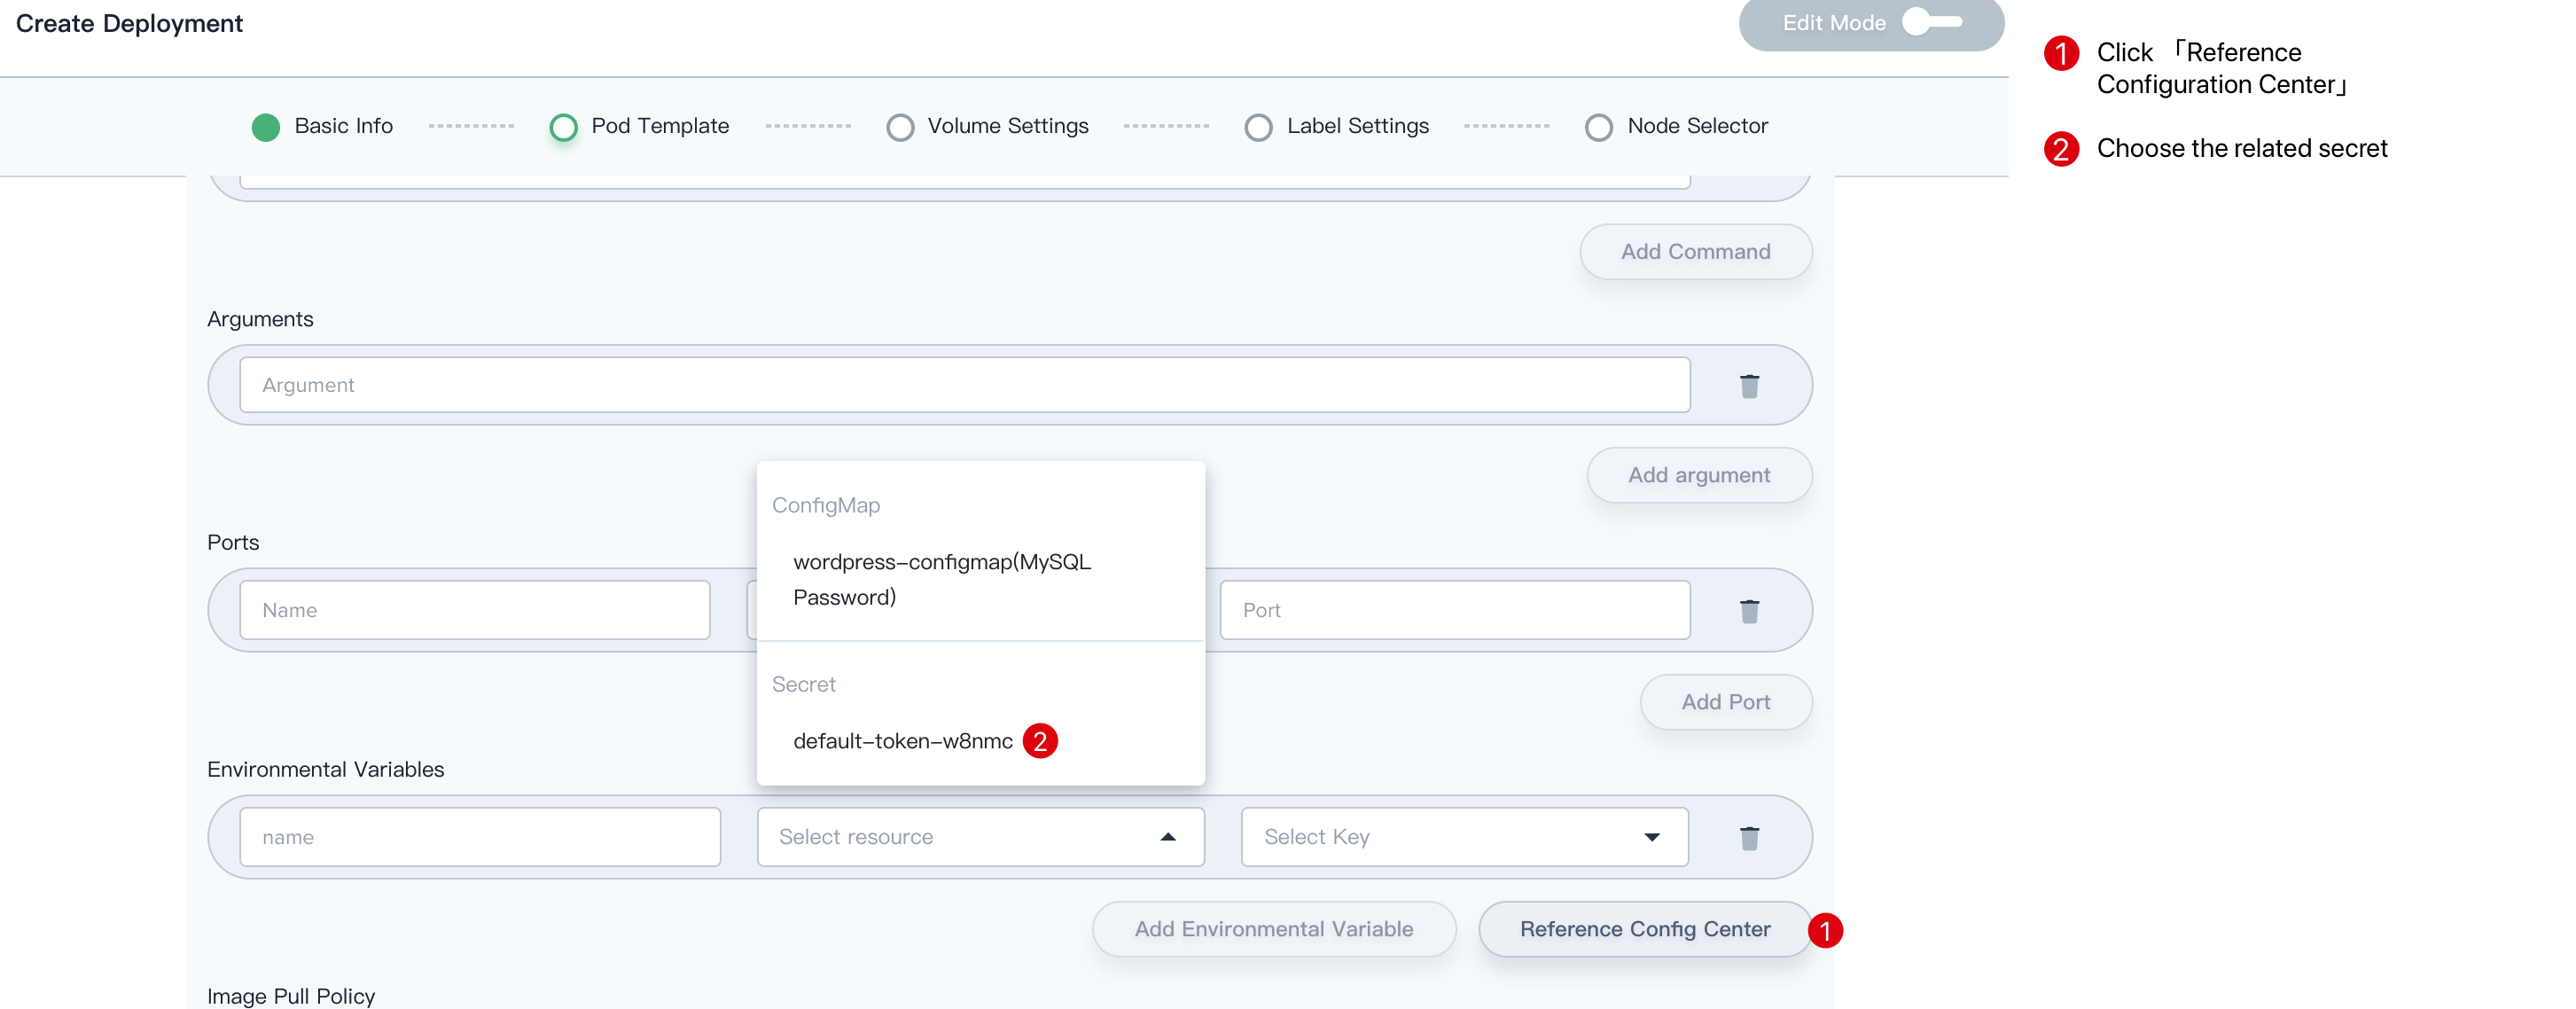Click the ConfigMap group heading
This screenshot has width=2576, height=1009.
825,505
